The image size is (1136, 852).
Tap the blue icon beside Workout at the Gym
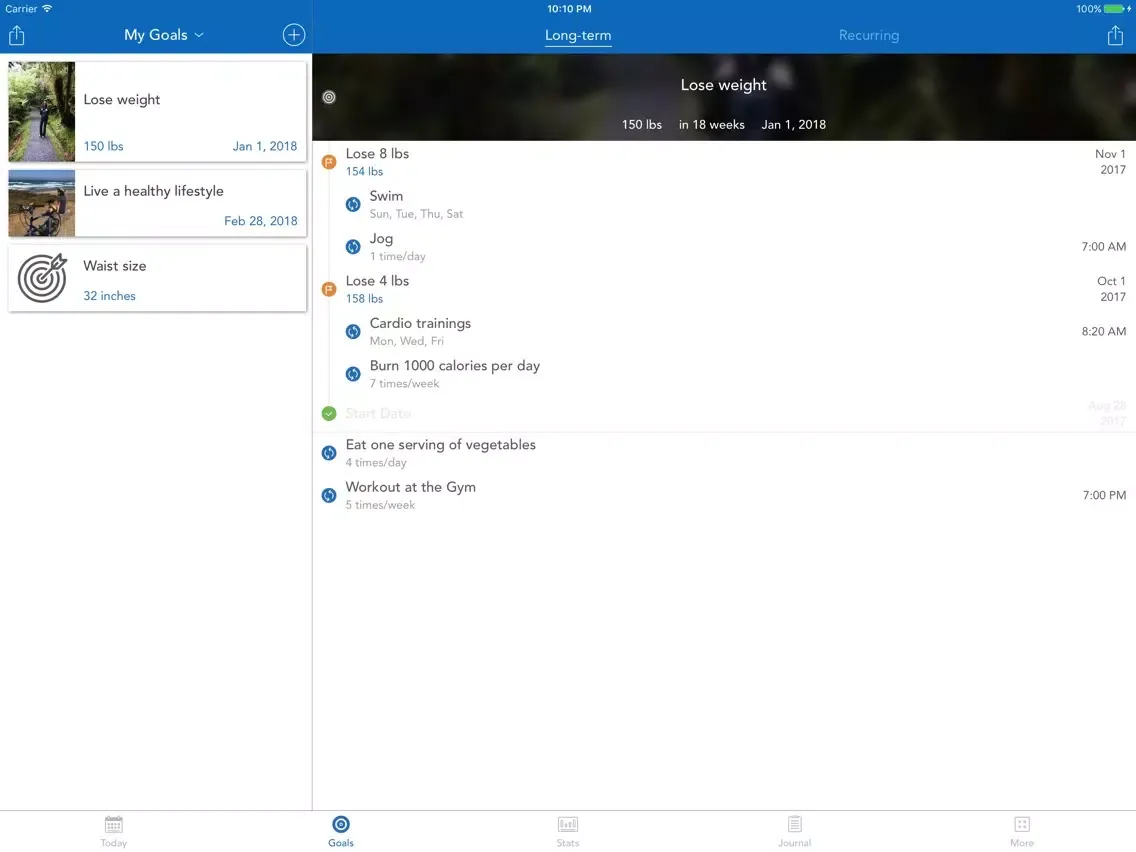tap(328, 495)
